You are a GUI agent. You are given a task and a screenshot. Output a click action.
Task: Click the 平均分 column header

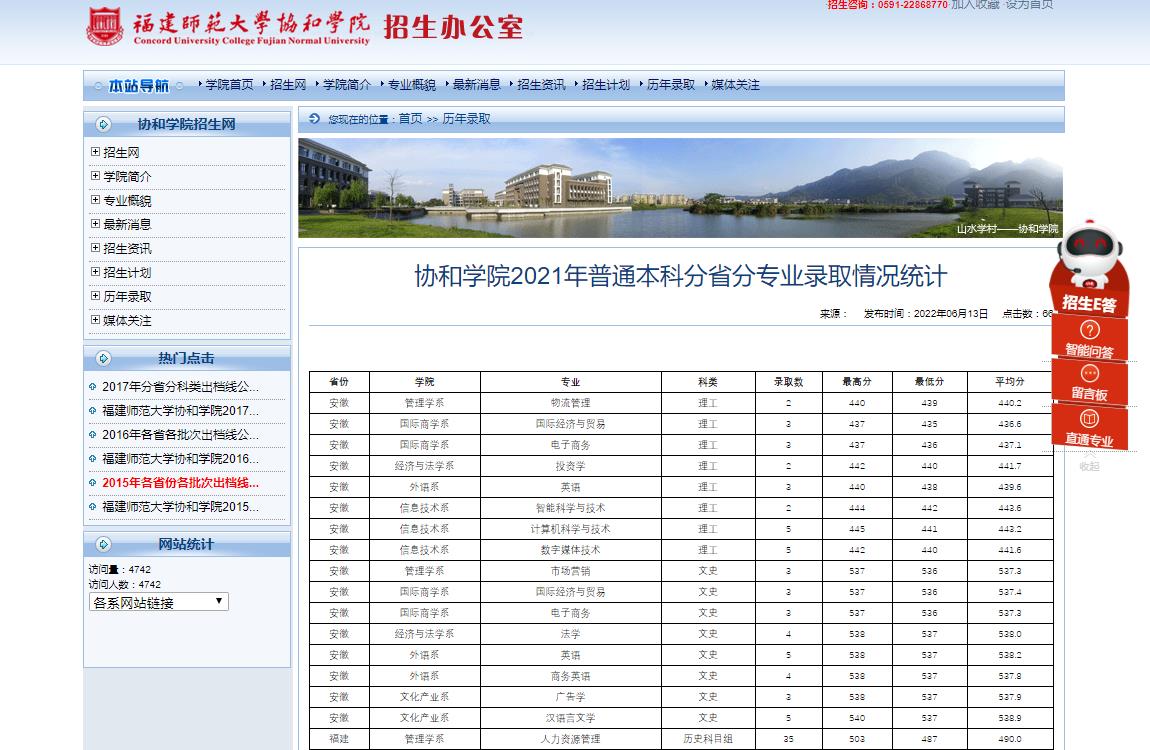point(1010,382)
